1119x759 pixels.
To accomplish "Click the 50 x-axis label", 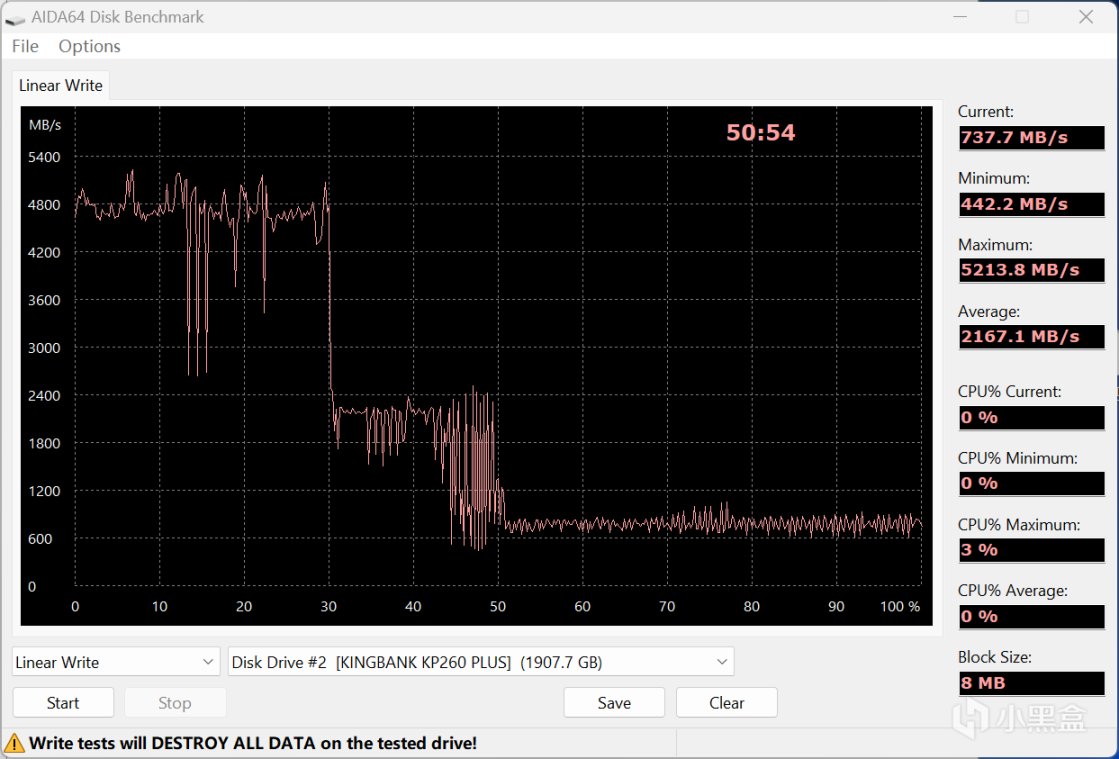I will [x=497, y=606].
